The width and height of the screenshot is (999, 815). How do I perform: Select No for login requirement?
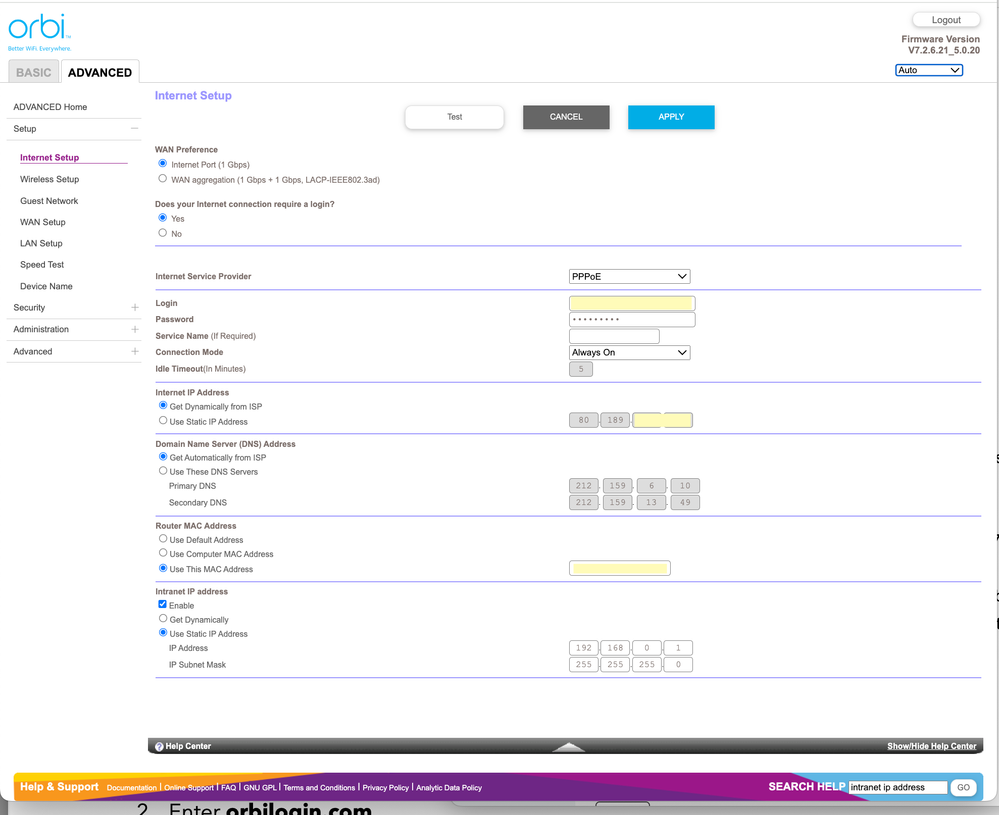(163, 233)
